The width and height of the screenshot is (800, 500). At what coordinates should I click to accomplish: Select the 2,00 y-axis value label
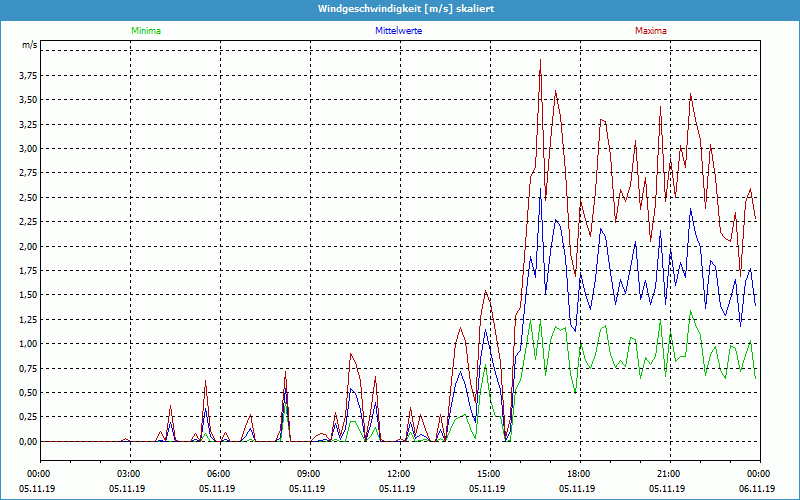tap(27, 247)
